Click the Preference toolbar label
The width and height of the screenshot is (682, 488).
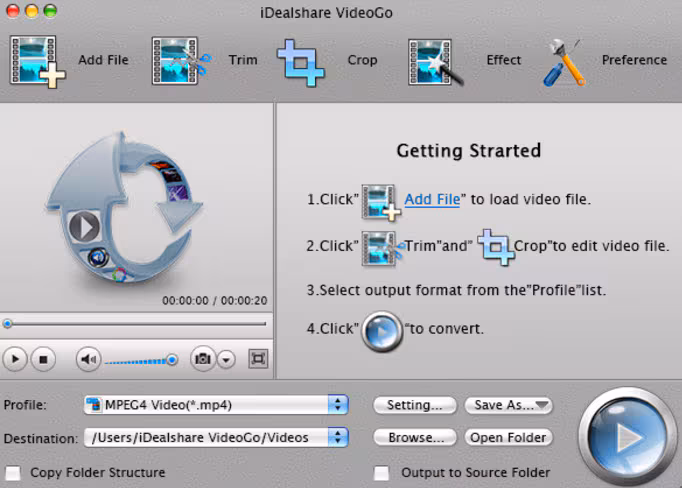[x=634, y=60]
